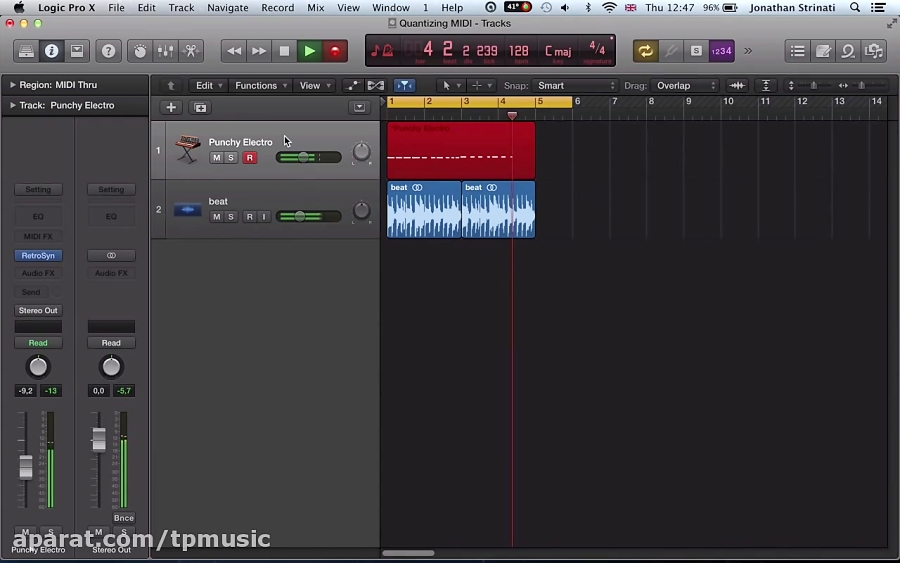
Task: Click the Stereo Out output slot
Action: coord(38,310)
